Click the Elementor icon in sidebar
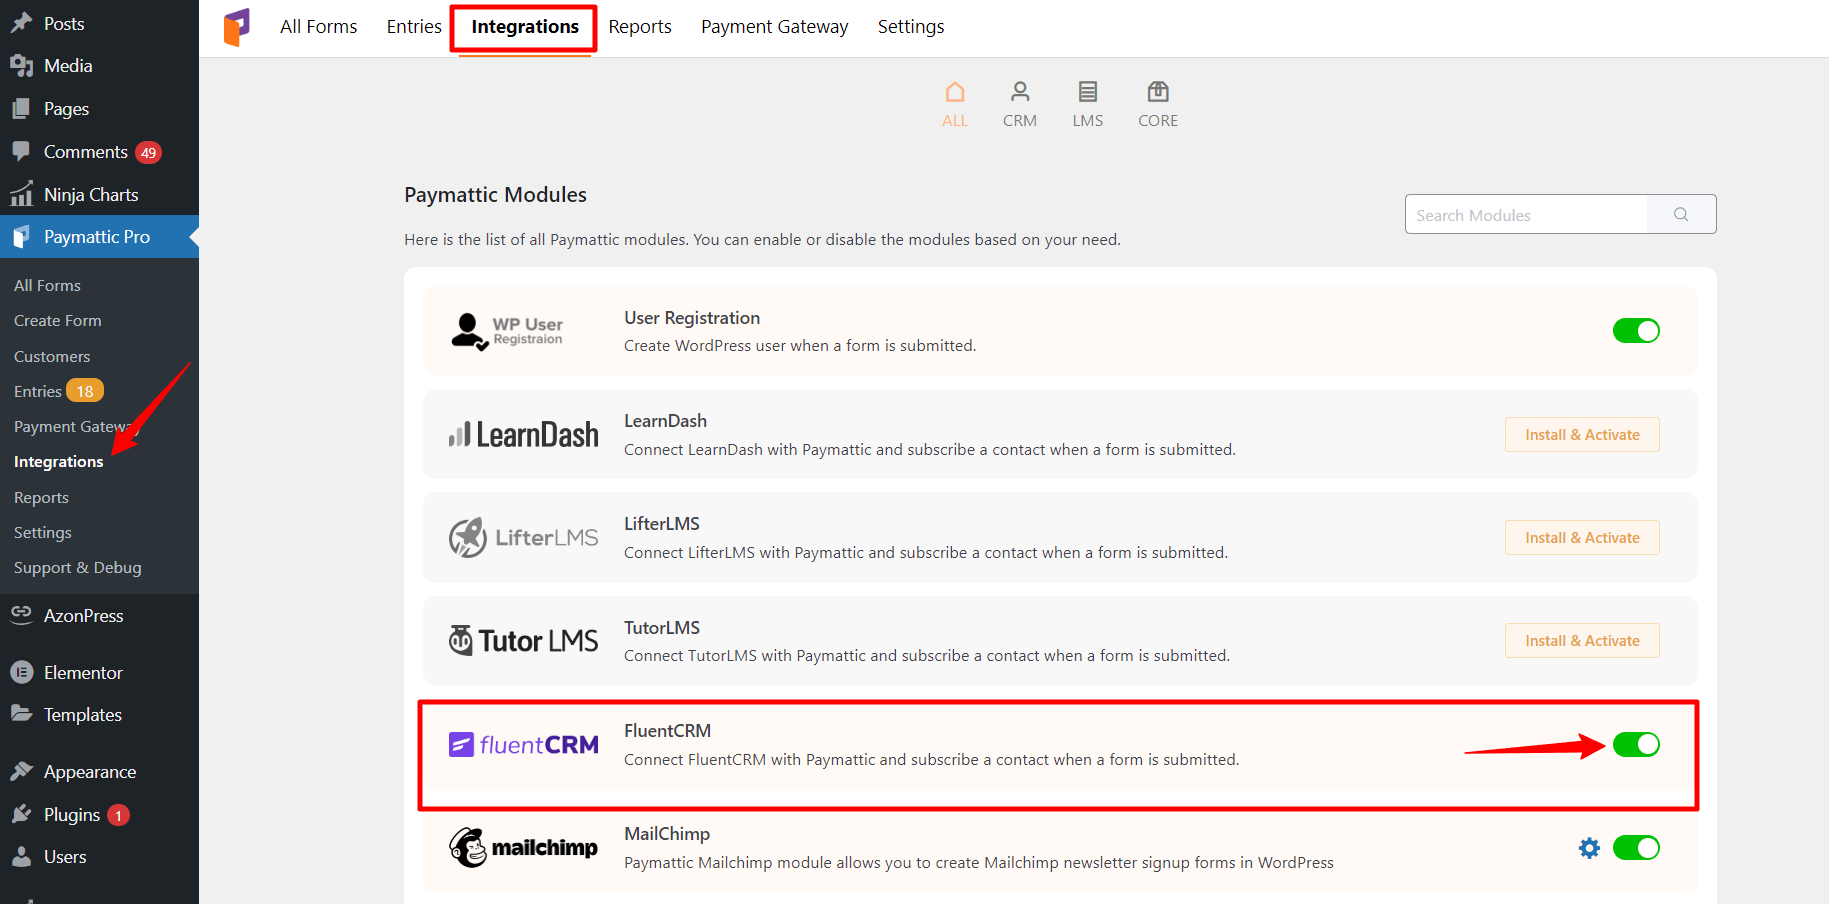The image size is (1829, 904). coord(21,673)
